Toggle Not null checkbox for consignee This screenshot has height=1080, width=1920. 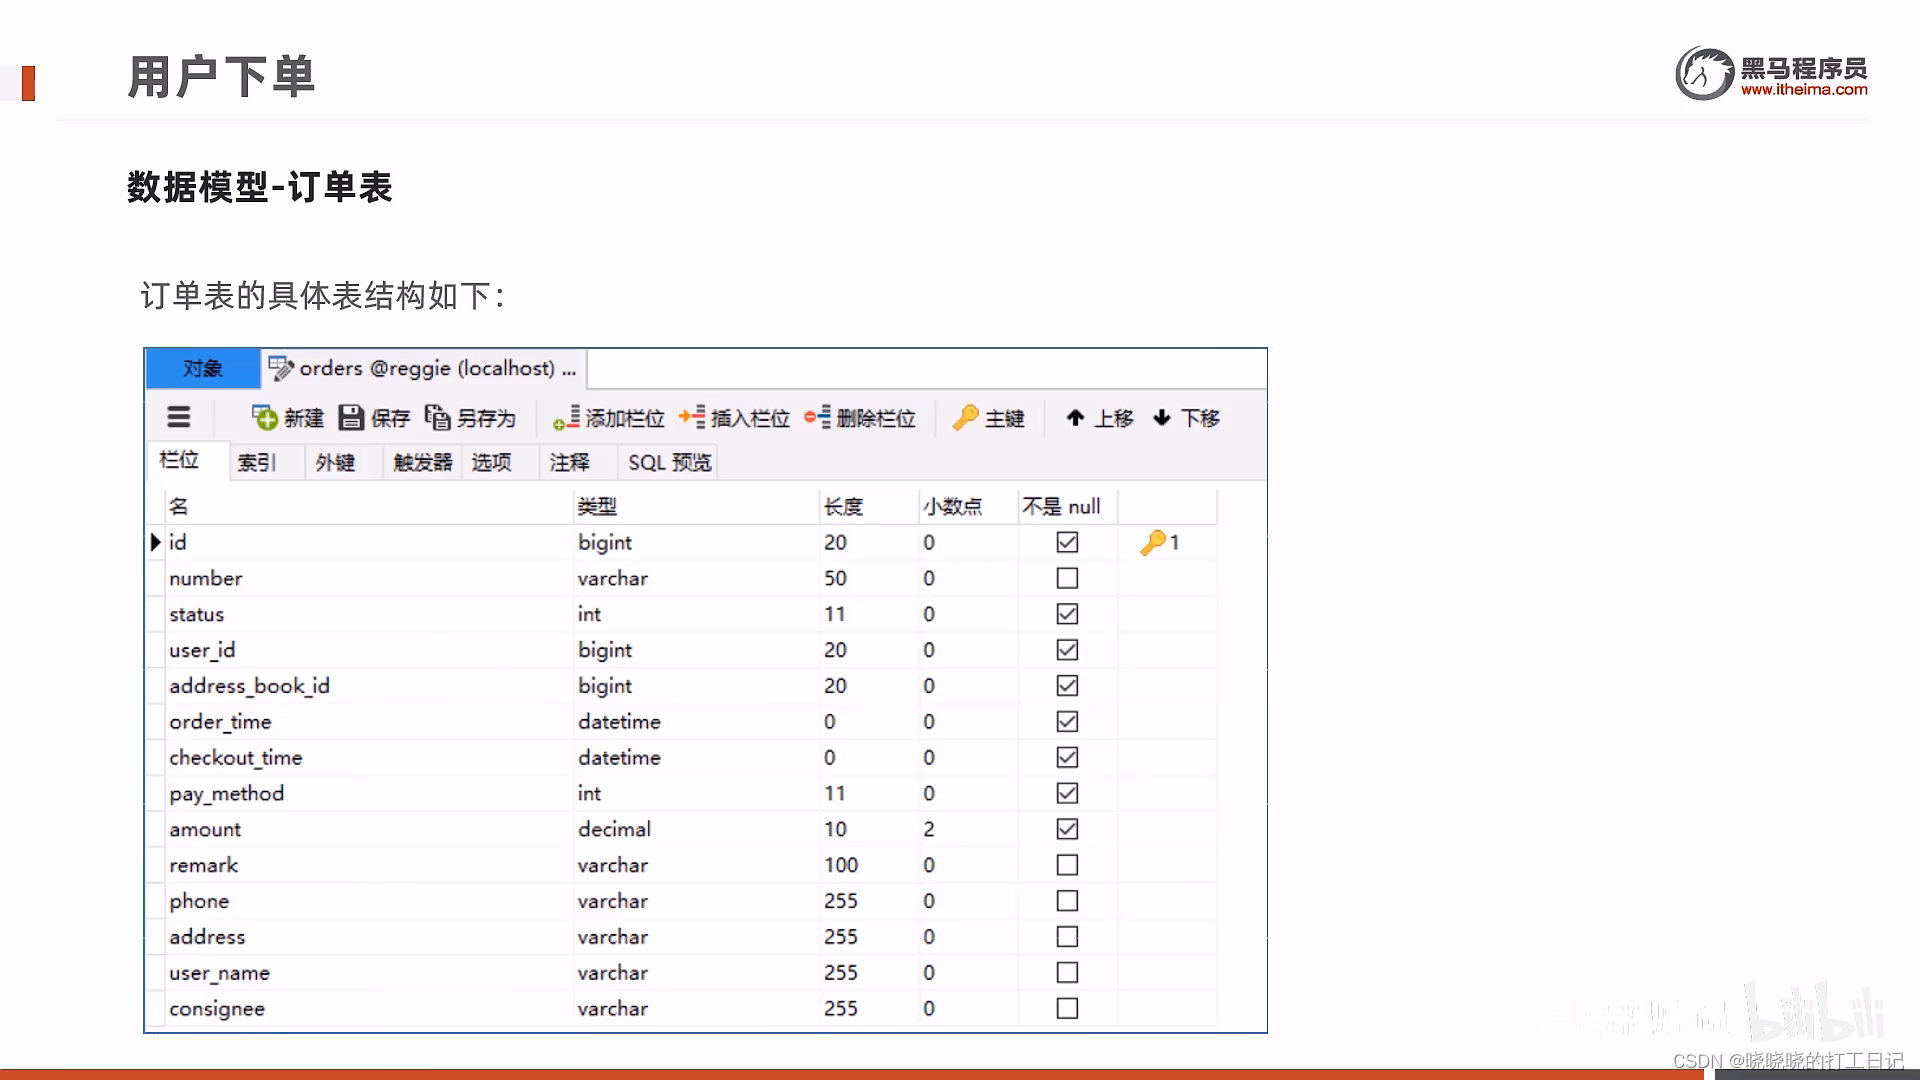[1067, 1008]
